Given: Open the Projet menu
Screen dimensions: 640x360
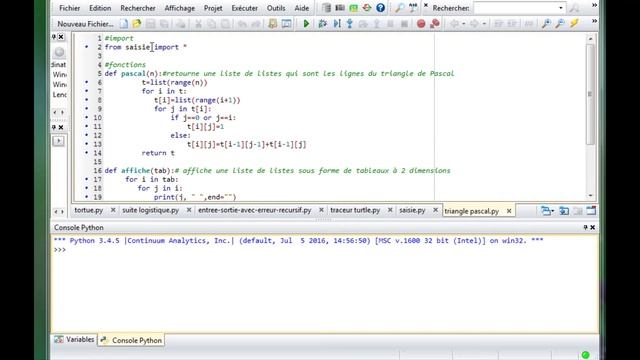Looking at the screenshot, I should click(x=213, y=8).
